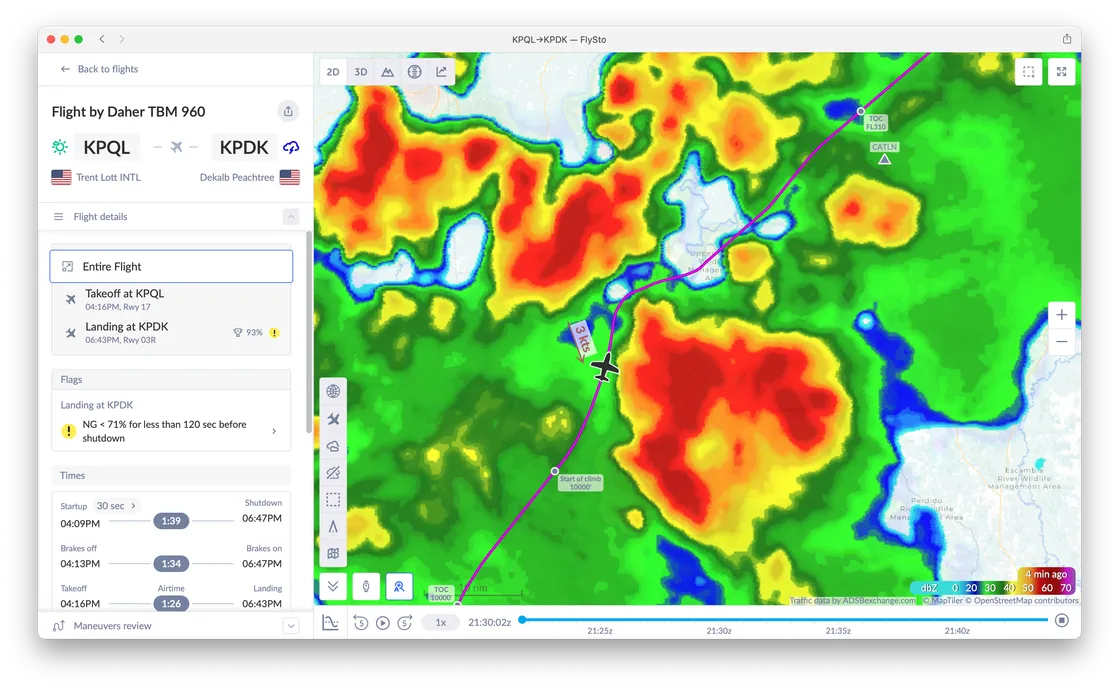Click the landing warning exclamation badge
1120x690 pixels.
tap(274, 333)
